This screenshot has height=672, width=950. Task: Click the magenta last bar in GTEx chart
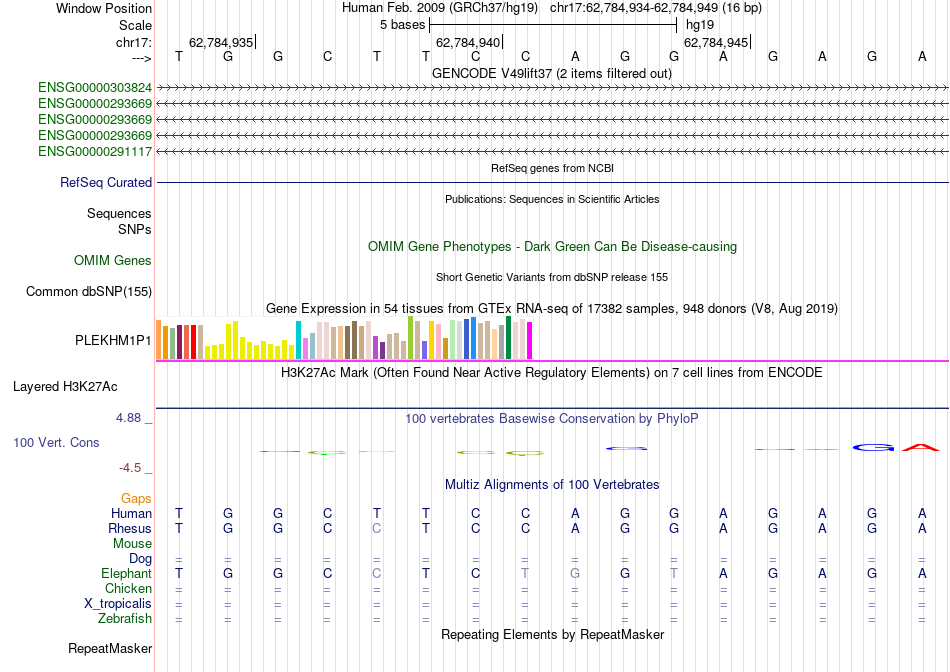[530, 341]
